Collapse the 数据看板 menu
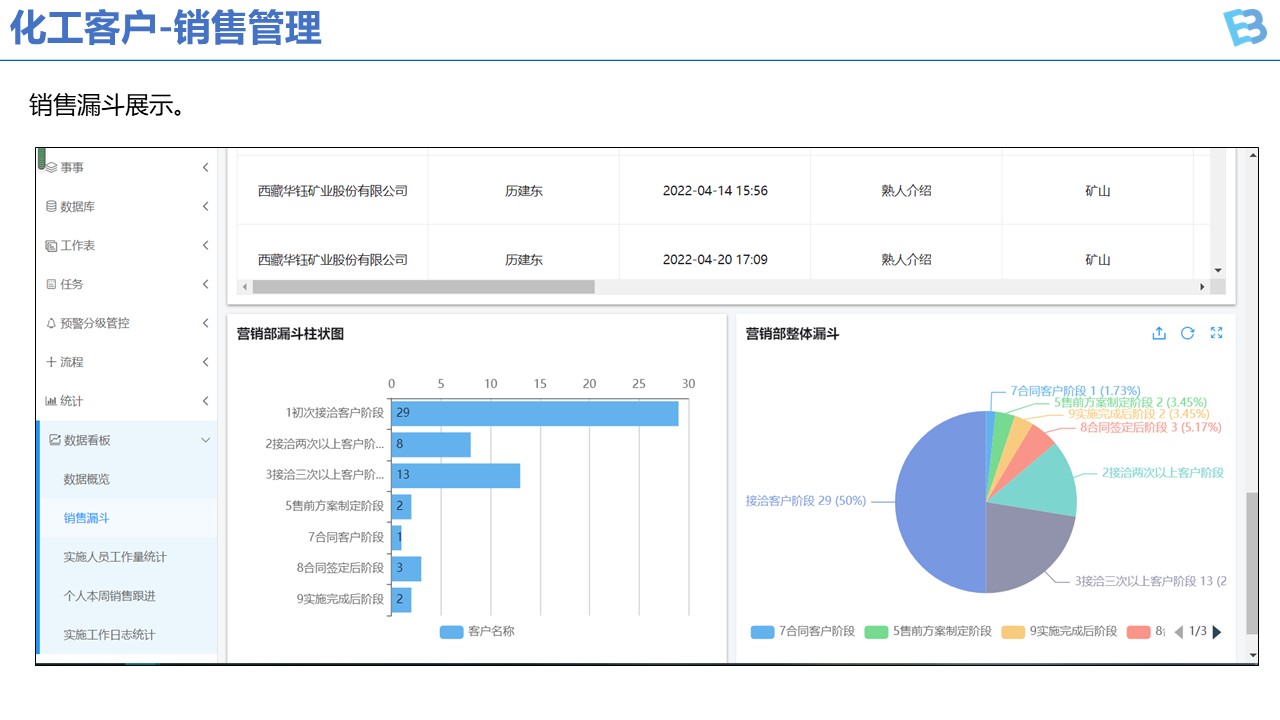 click(x=205, y=441)
